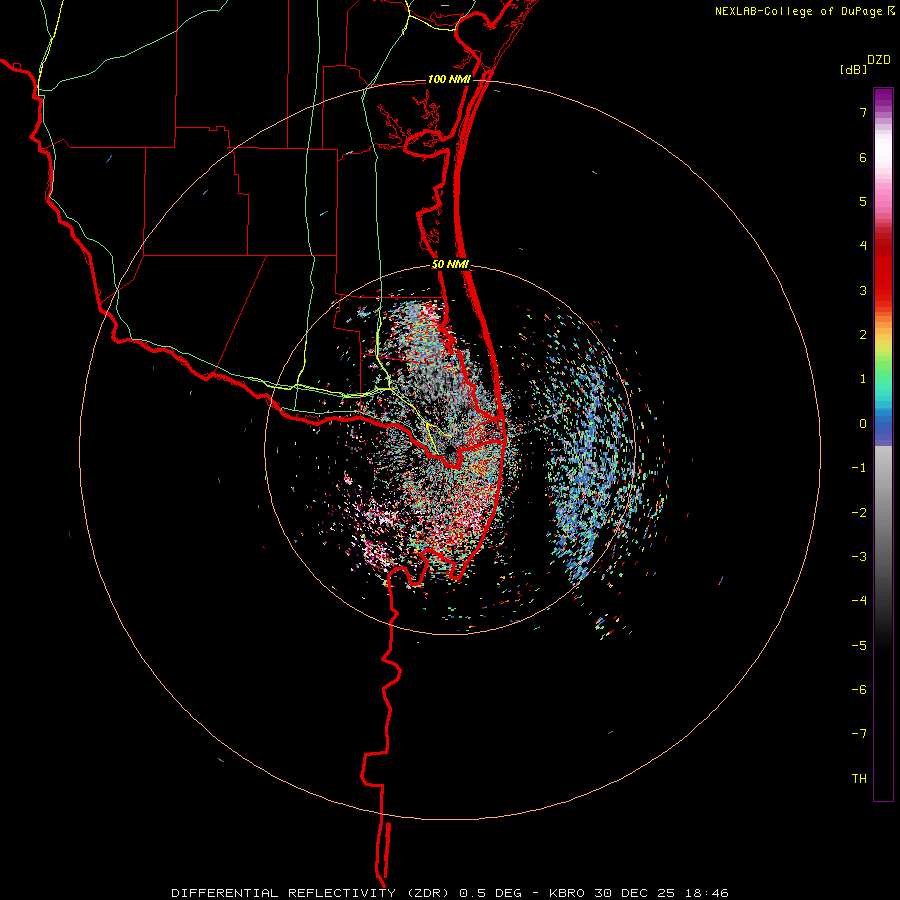Click the DZD color scale title
Screen dimensions: 900x900
(x=879, y=60)
